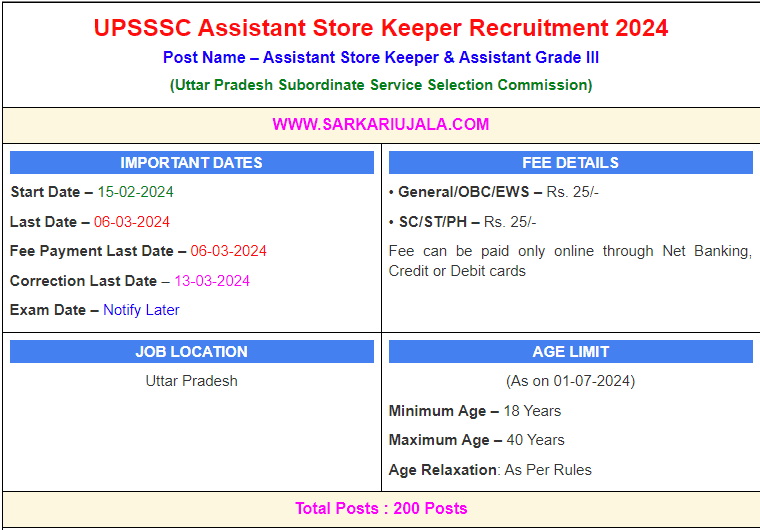Click the JOB LOCATION header
Viewport: 760px width, 530px height.
191,352
